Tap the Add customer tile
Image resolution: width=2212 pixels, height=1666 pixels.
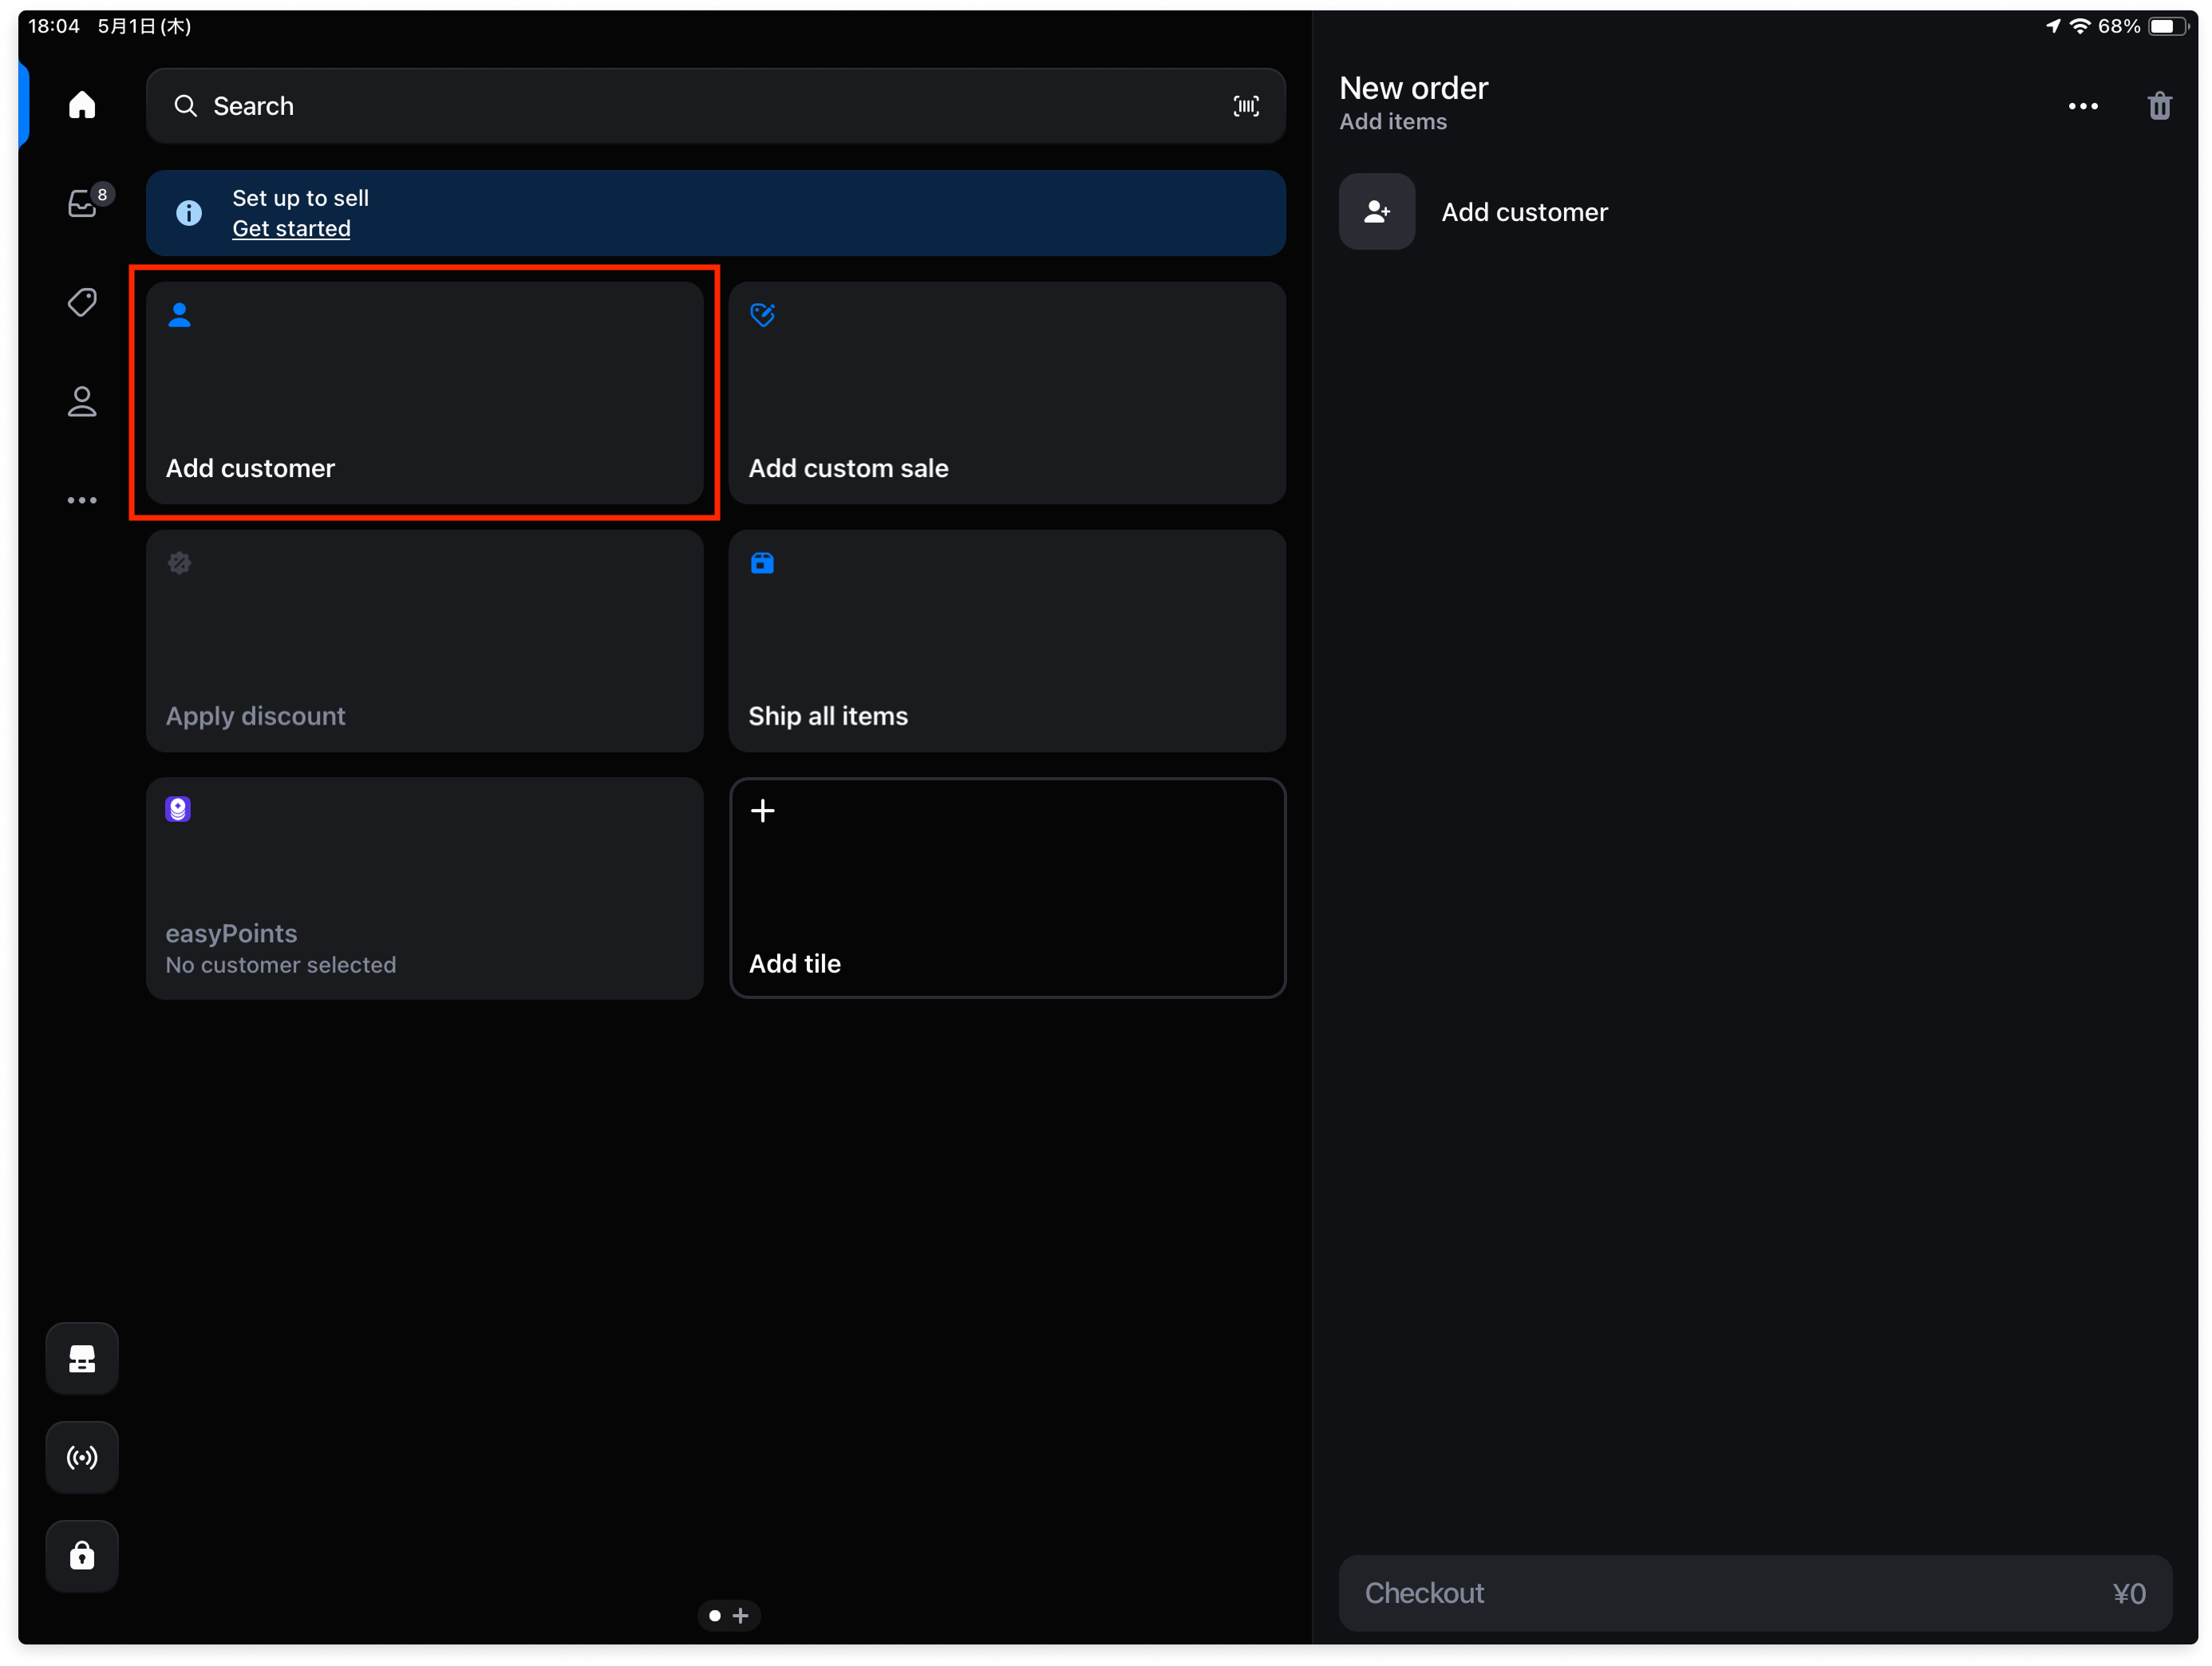(x=424, y=392)
